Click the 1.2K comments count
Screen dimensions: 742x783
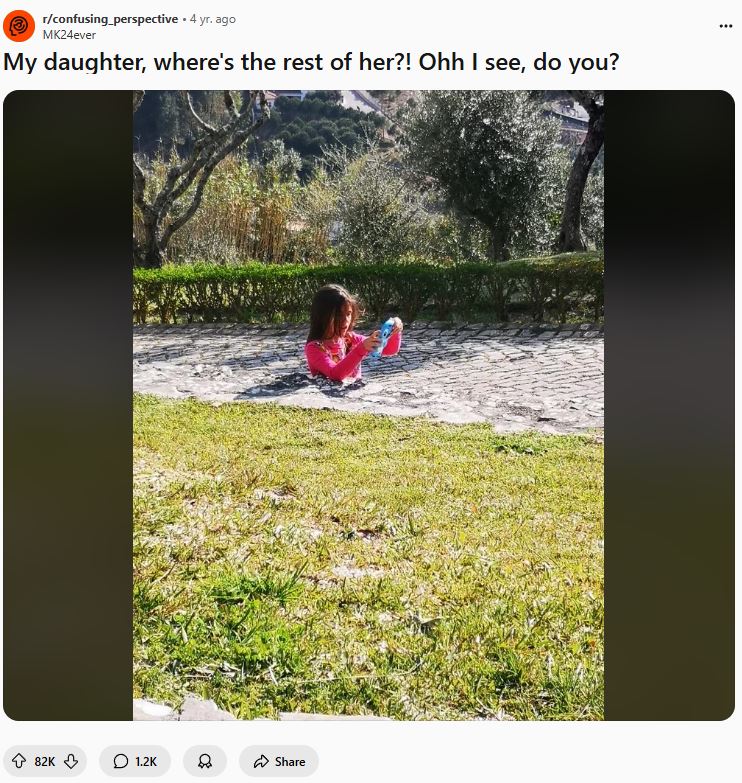click(x=146, y=762)
